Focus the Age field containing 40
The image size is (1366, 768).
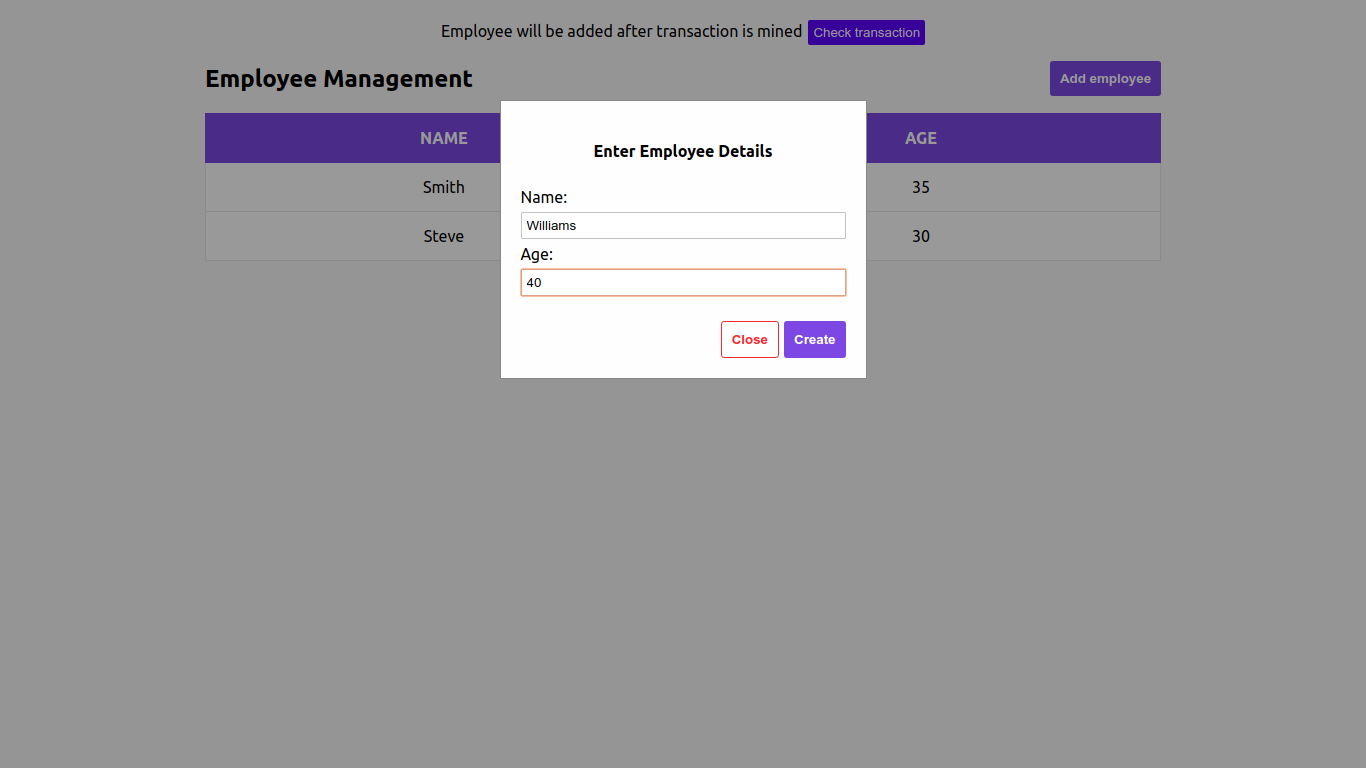pos(683,282)
